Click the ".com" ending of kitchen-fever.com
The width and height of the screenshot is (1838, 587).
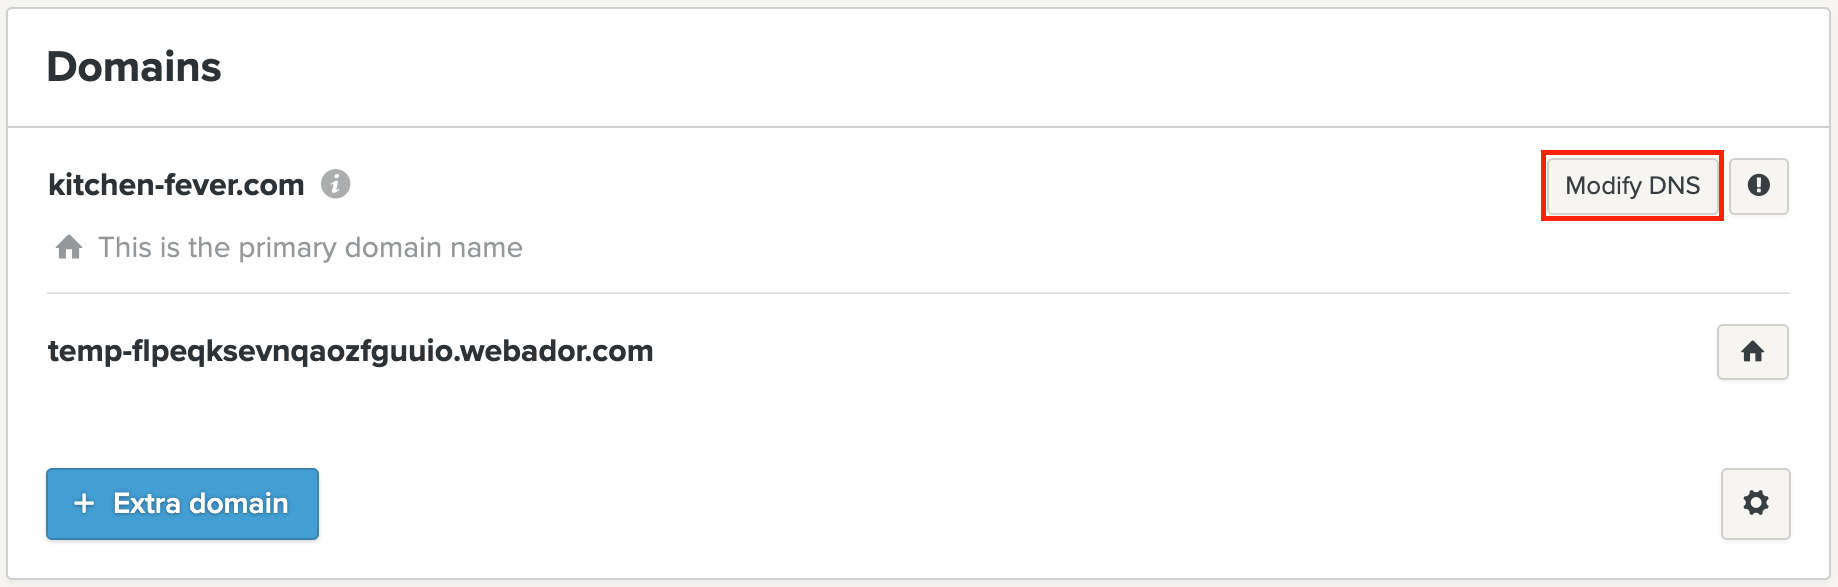pos(278,185)
